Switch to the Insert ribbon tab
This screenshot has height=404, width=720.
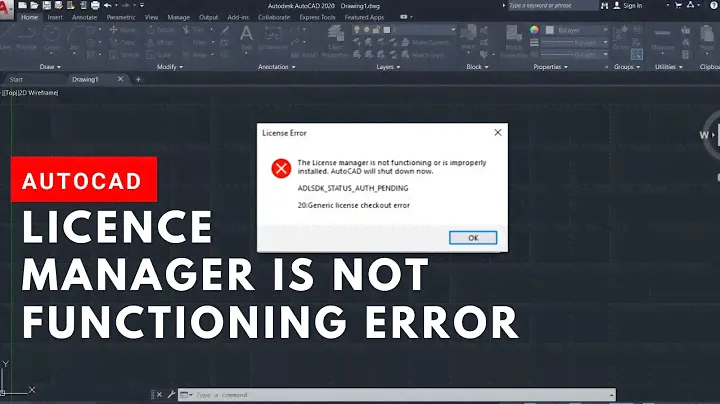(53, 17)
